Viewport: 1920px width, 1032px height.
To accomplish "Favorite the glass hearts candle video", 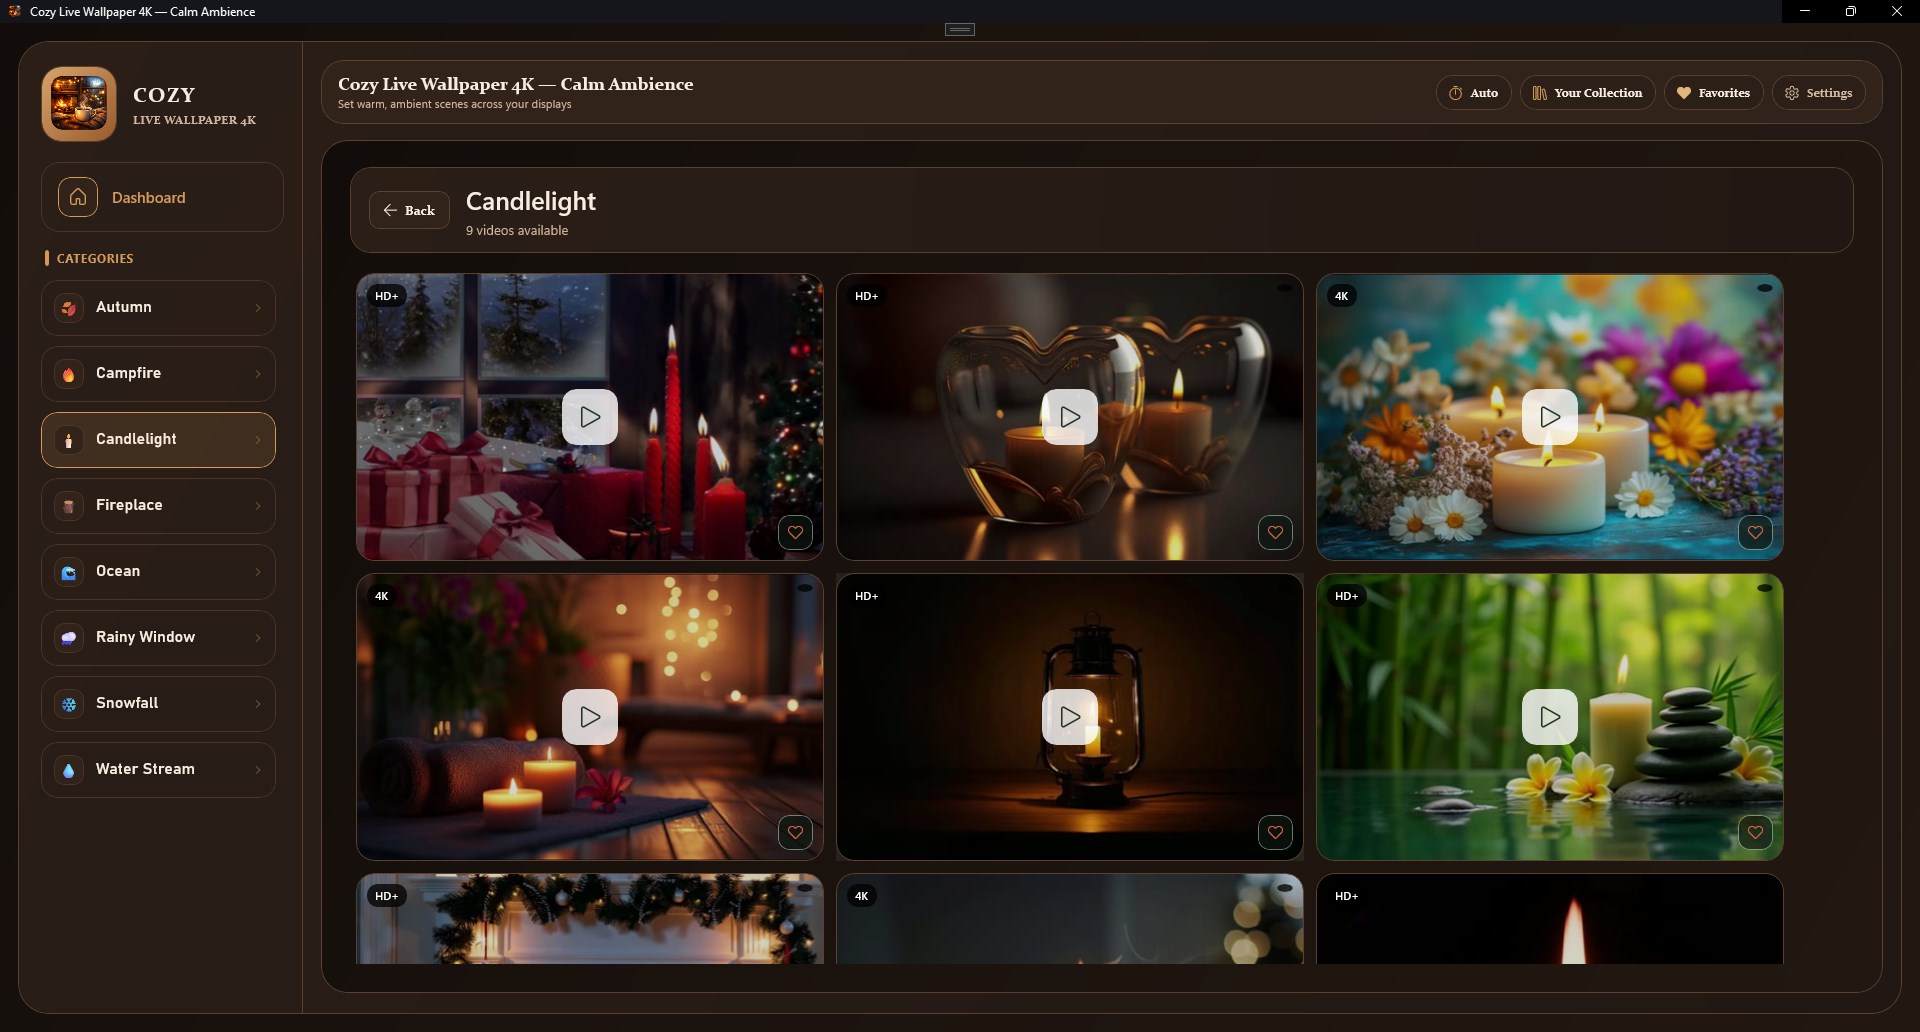I will [x=1275, y=532].
